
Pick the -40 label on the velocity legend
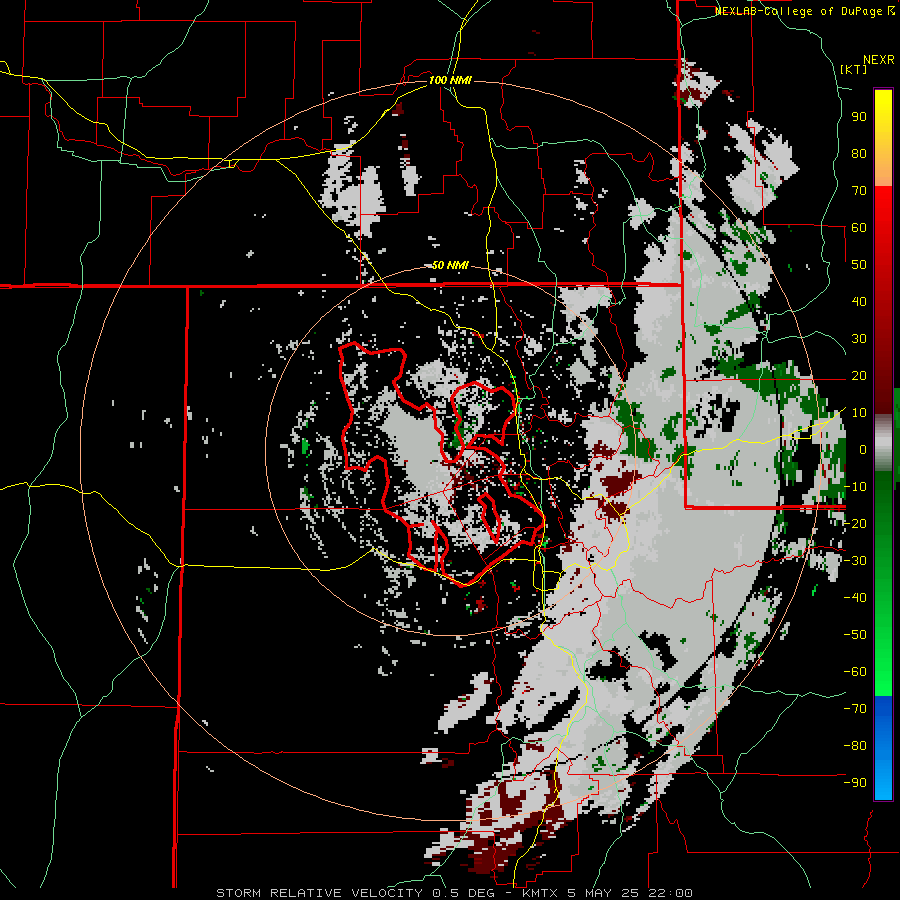(x=855, y=598)
